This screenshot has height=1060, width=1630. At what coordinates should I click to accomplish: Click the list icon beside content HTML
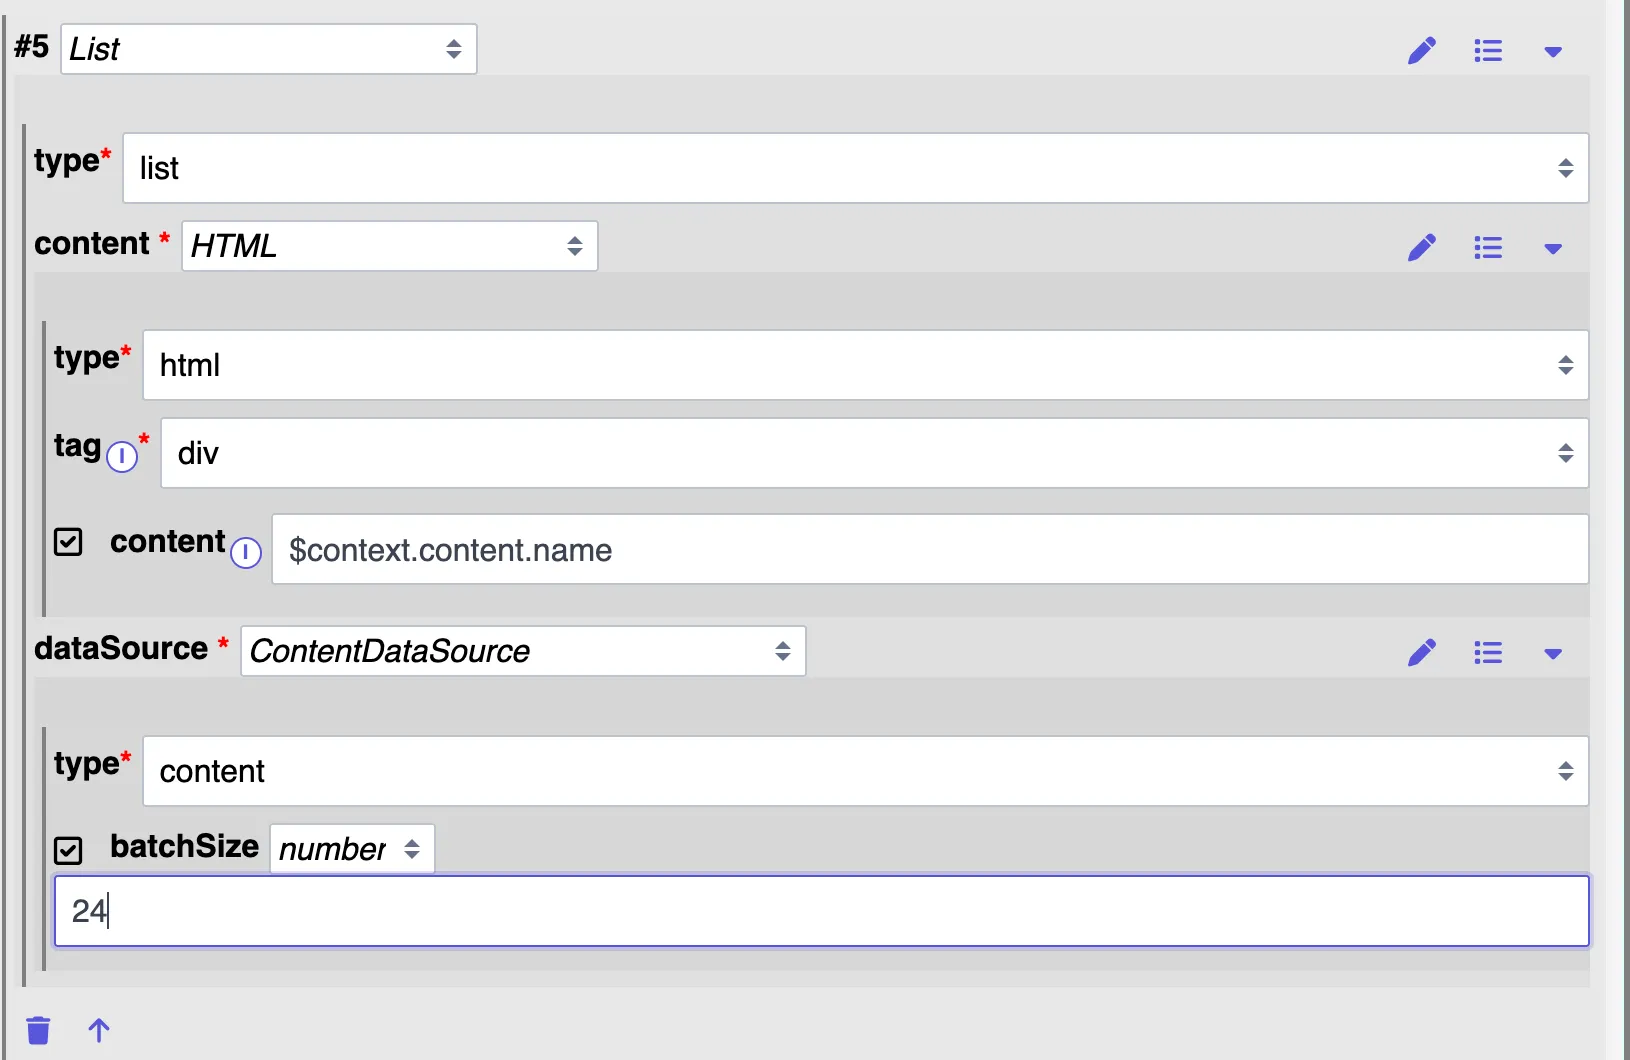pyautogui.click(x=1488, y=247)
